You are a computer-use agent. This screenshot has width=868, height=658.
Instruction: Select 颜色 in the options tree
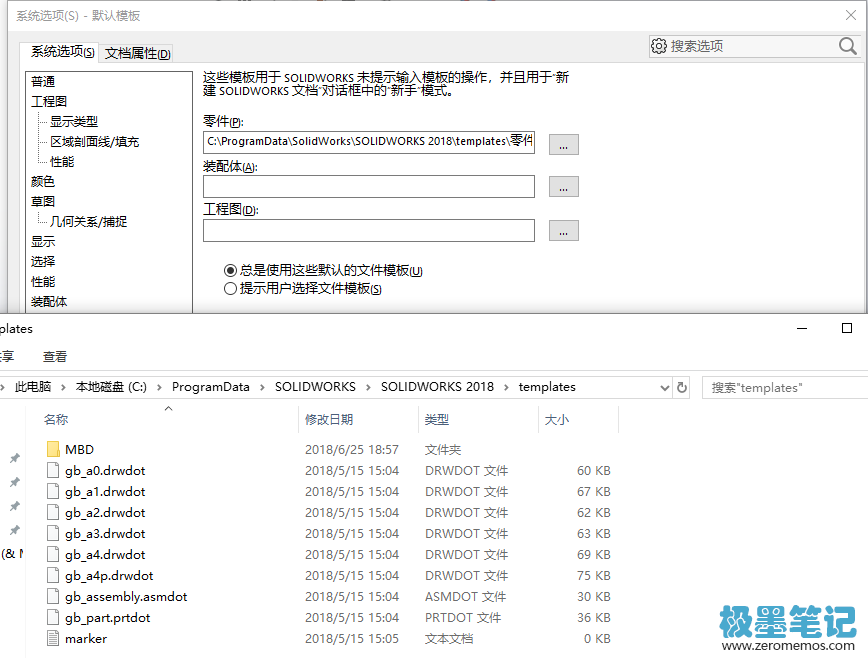coord(43,182)
